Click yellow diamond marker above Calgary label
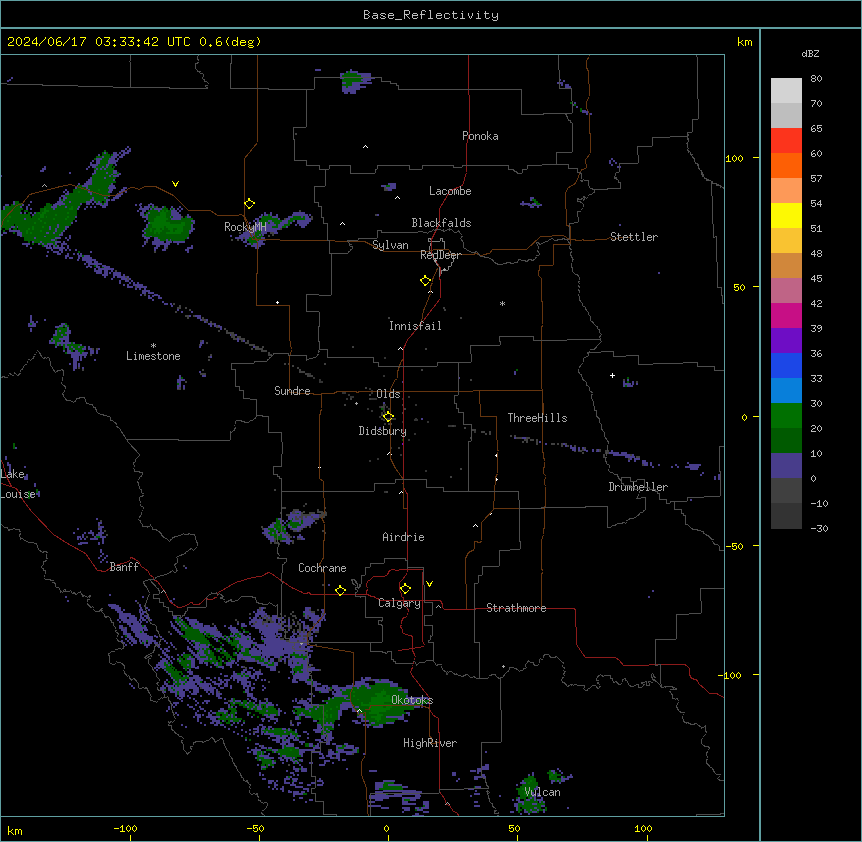 [x=405, y=589]
